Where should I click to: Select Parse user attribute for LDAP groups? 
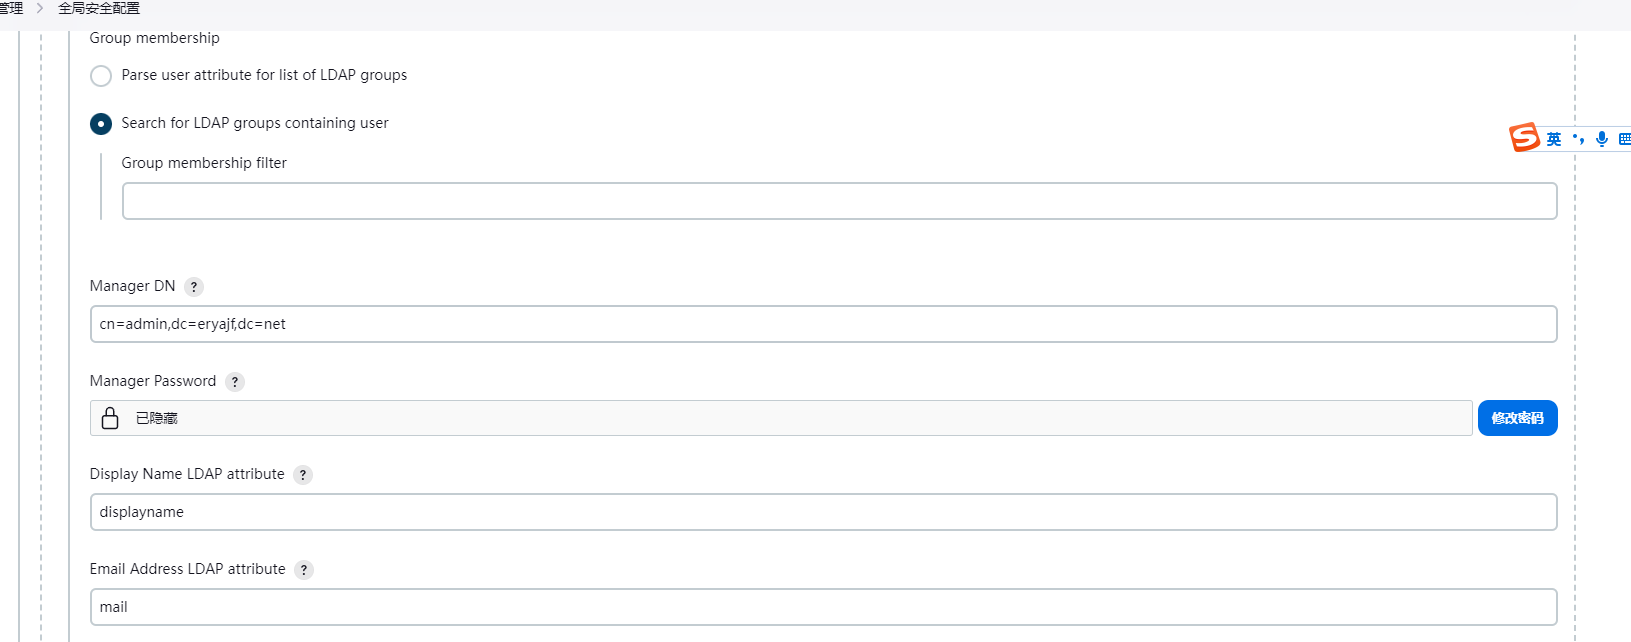[101, 76]
